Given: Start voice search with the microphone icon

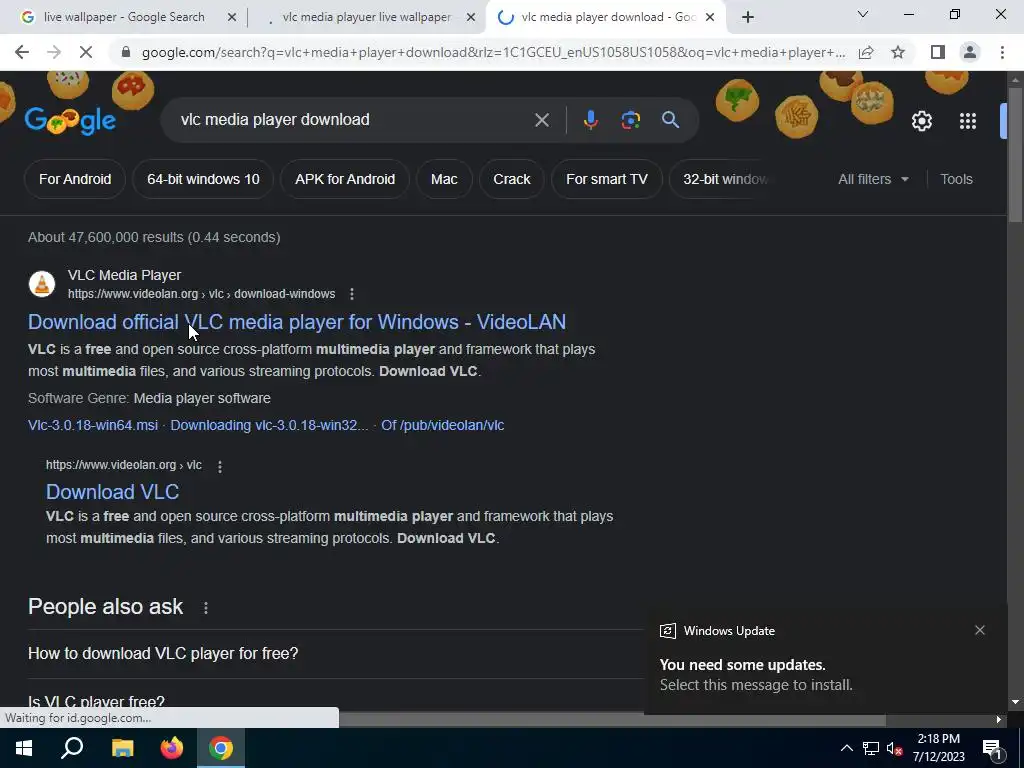Looking at the screenshot, I should [x=590, y=120].
